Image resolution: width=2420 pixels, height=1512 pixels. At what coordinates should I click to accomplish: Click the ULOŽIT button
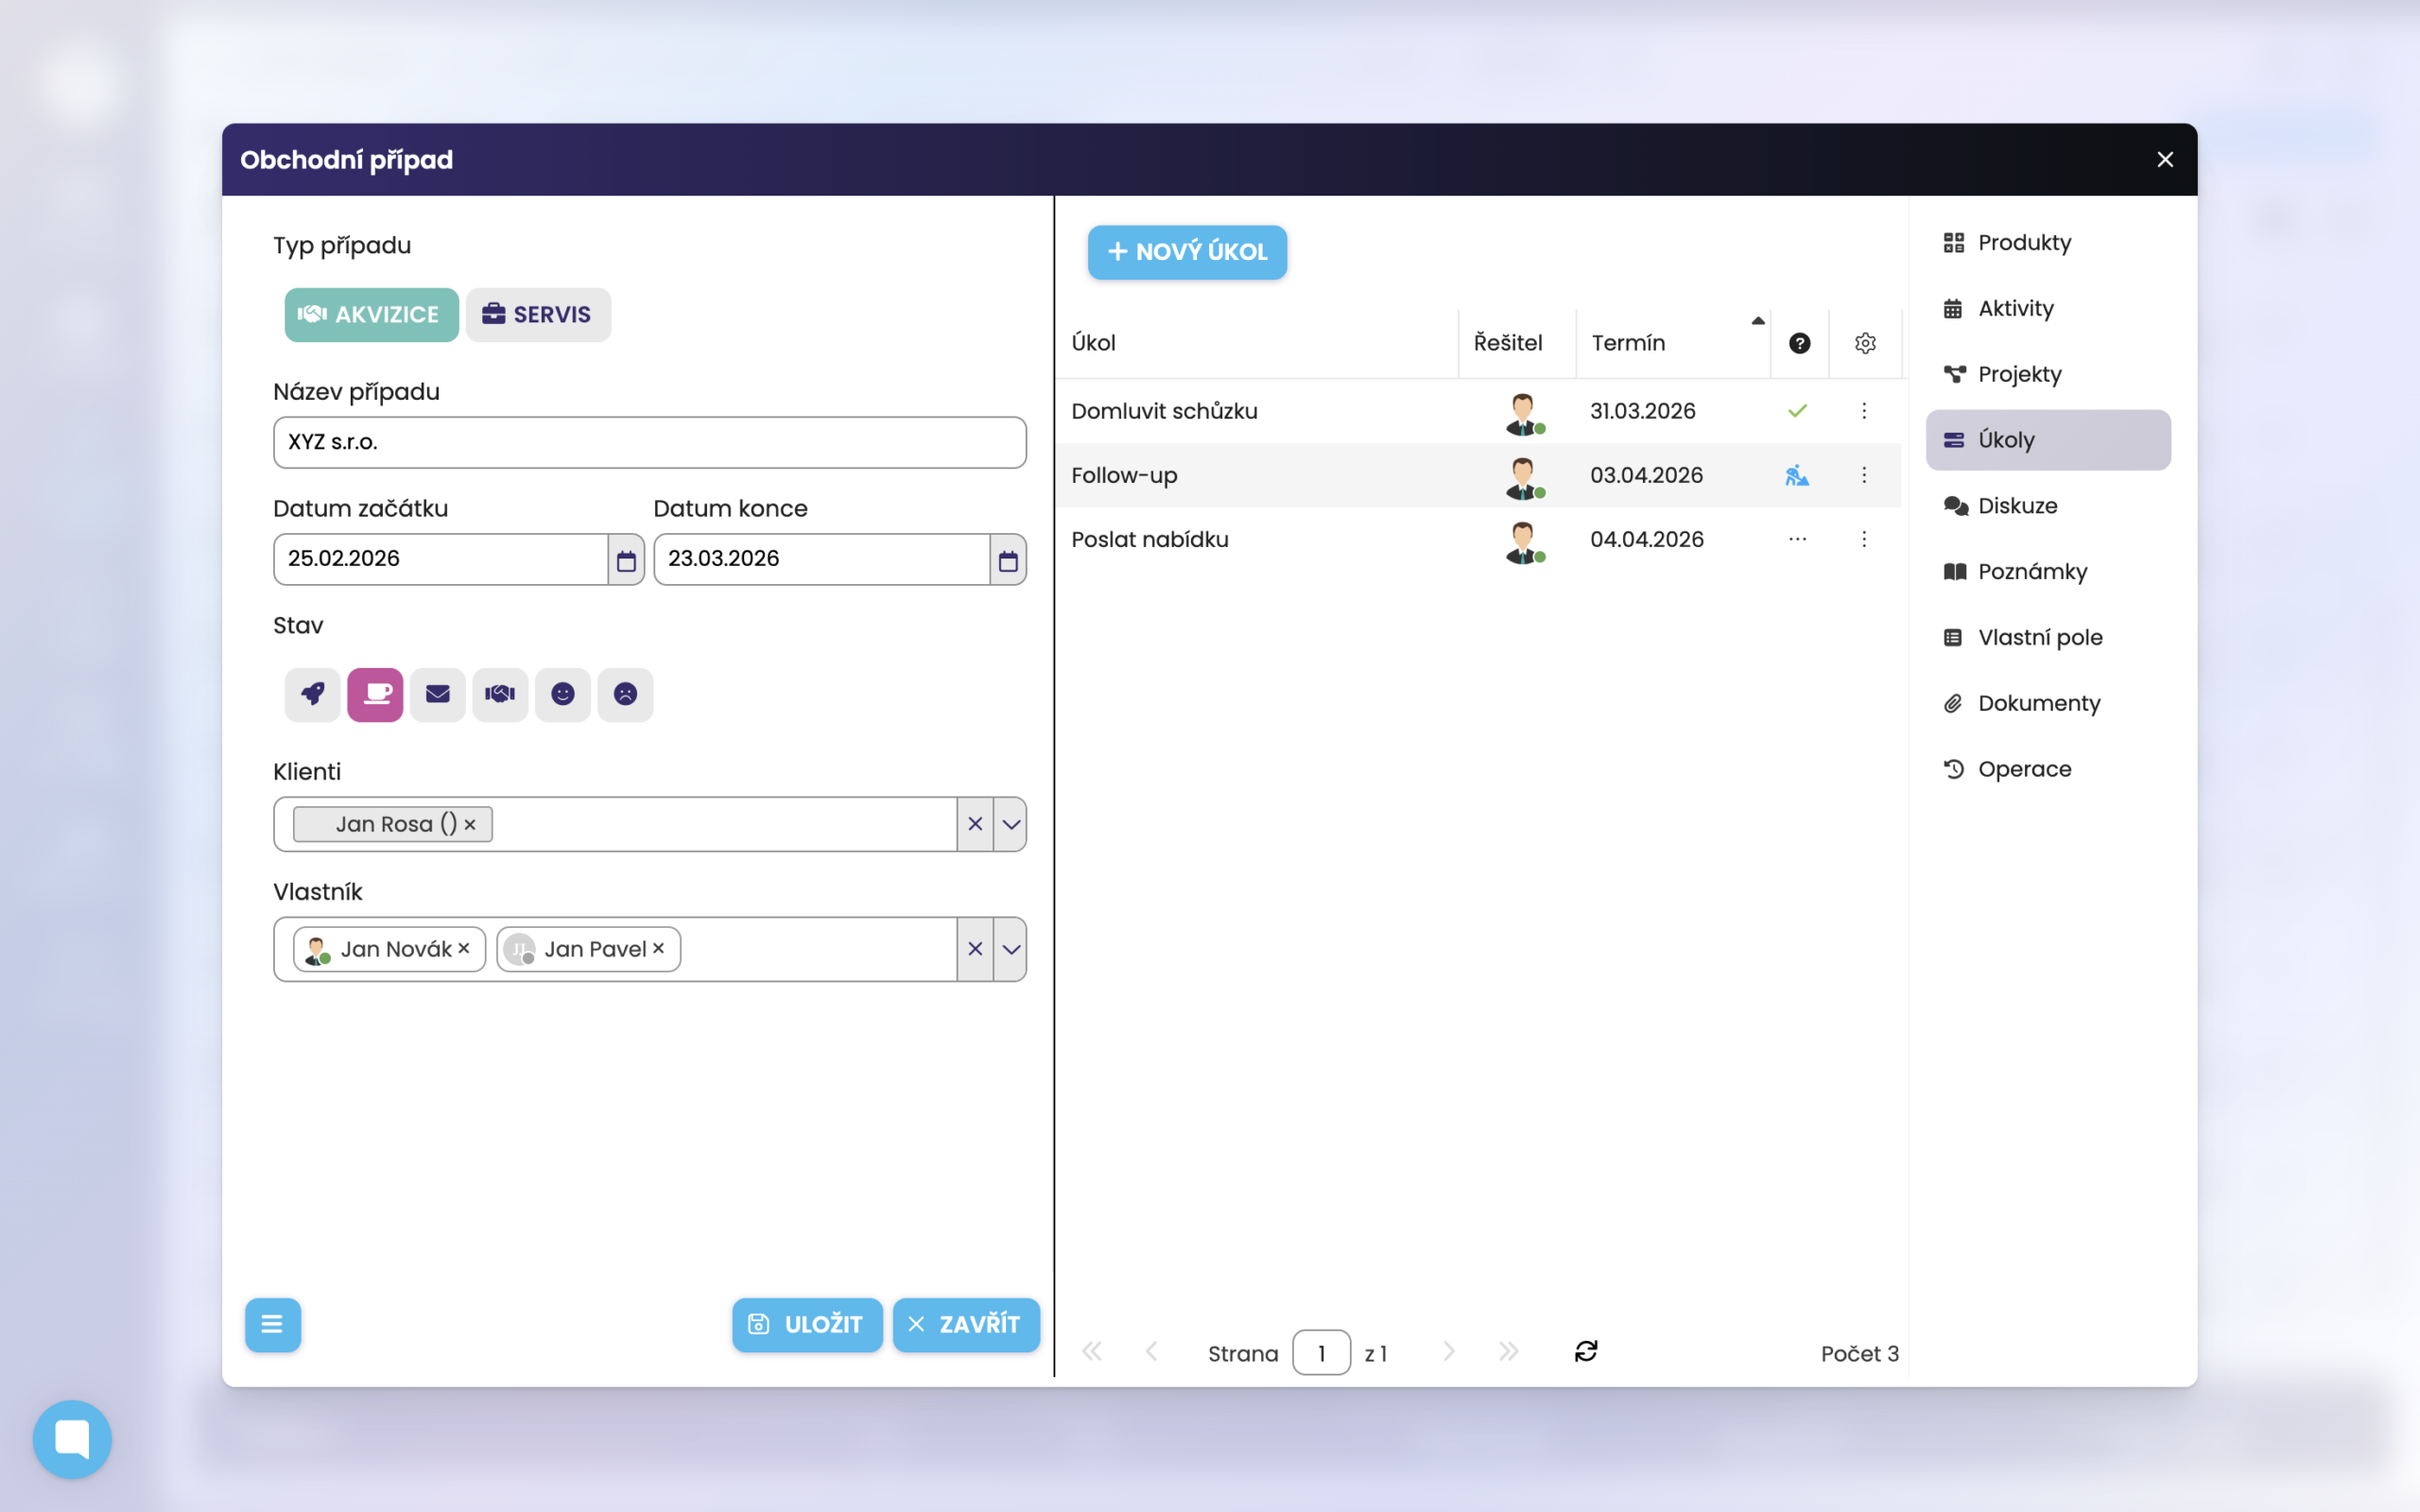806,1324
